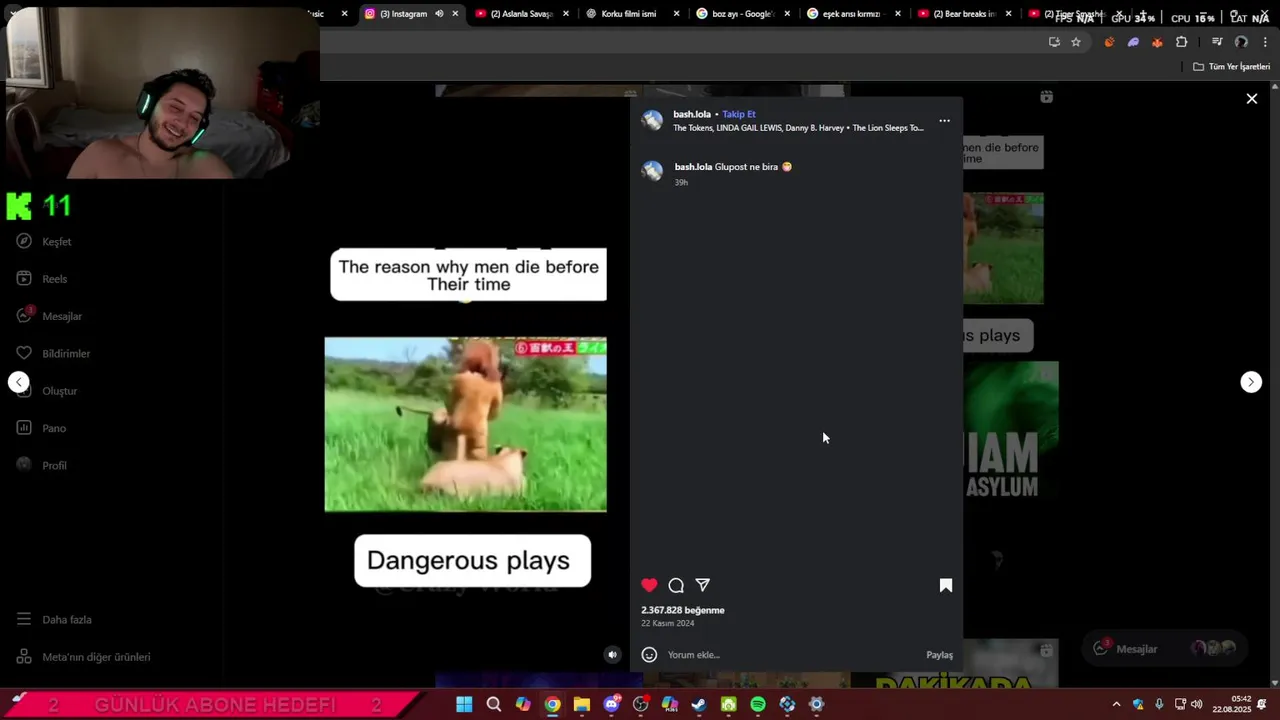Open Spotify from taskbar
This screenshot has height=720, width=1280.
click(x=758, y=705)
